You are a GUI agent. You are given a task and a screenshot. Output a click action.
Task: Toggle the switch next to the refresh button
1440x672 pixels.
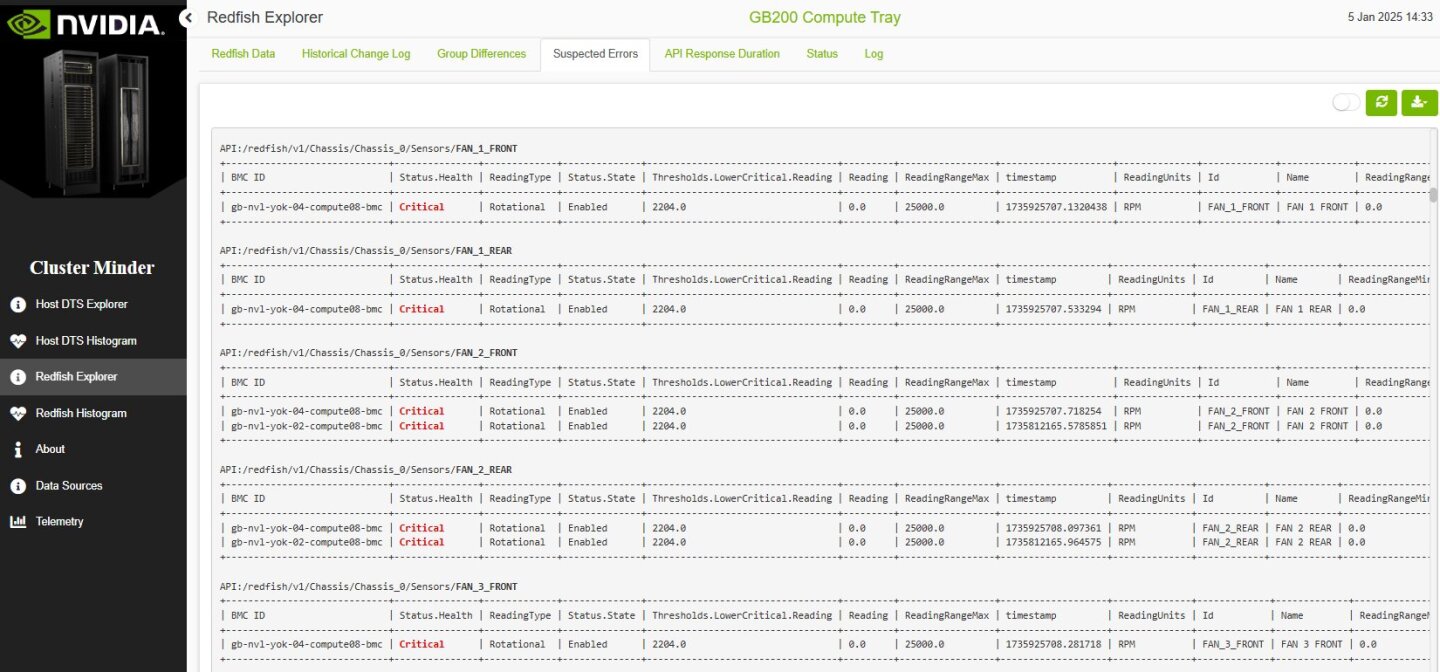[x=1346, y=102]
